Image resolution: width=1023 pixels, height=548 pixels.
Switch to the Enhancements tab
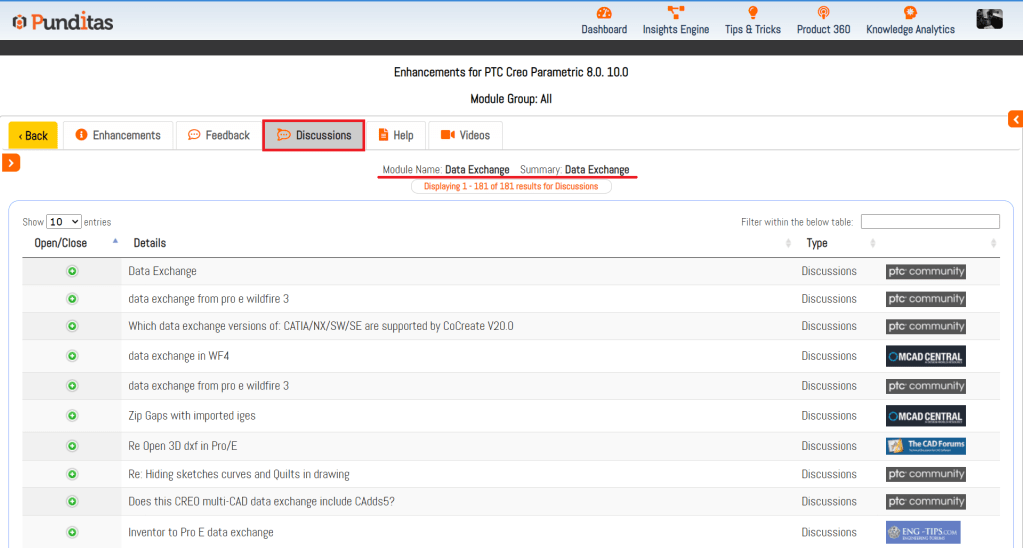click(118, 136)
